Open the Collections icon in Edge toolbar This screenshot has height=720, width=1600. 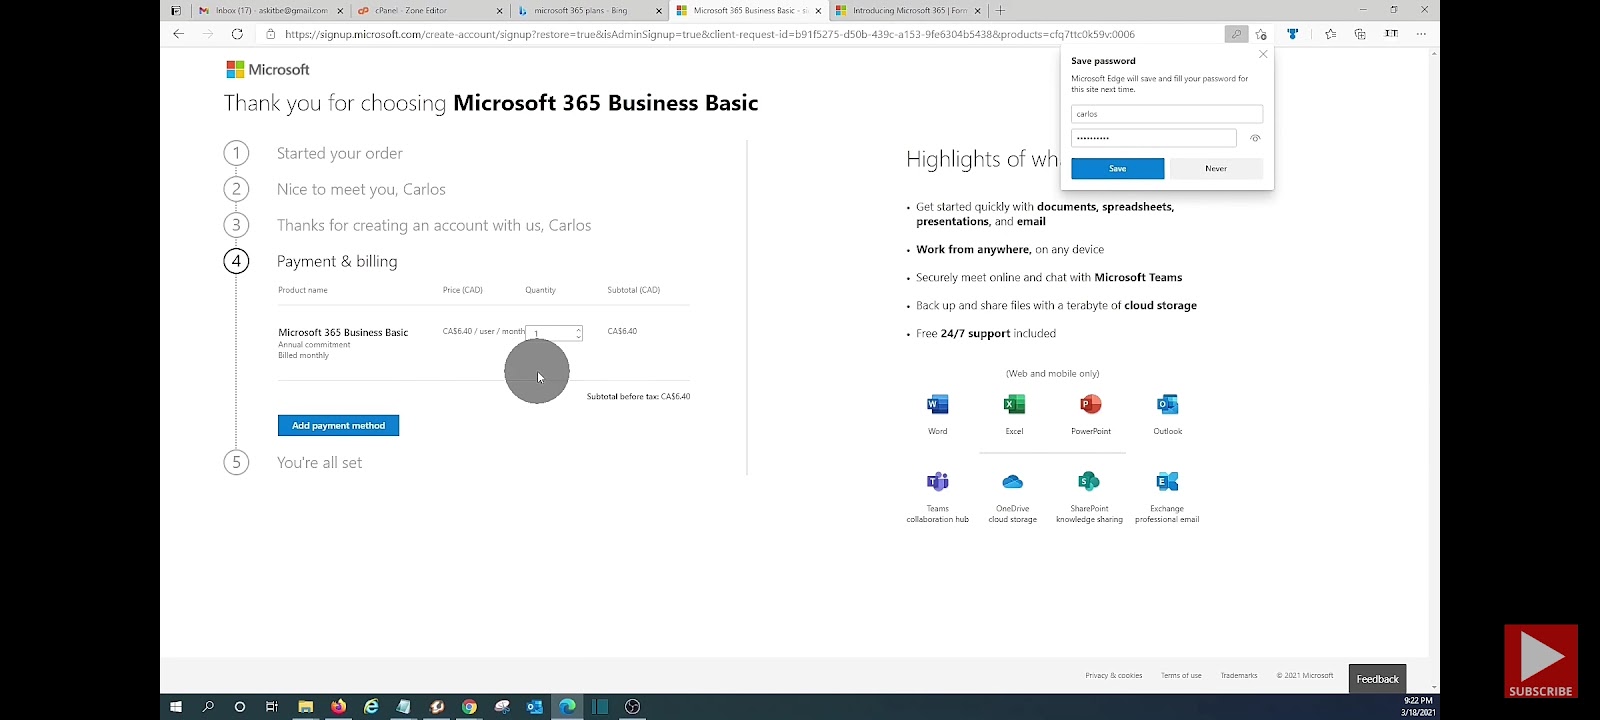(1360, 34)
